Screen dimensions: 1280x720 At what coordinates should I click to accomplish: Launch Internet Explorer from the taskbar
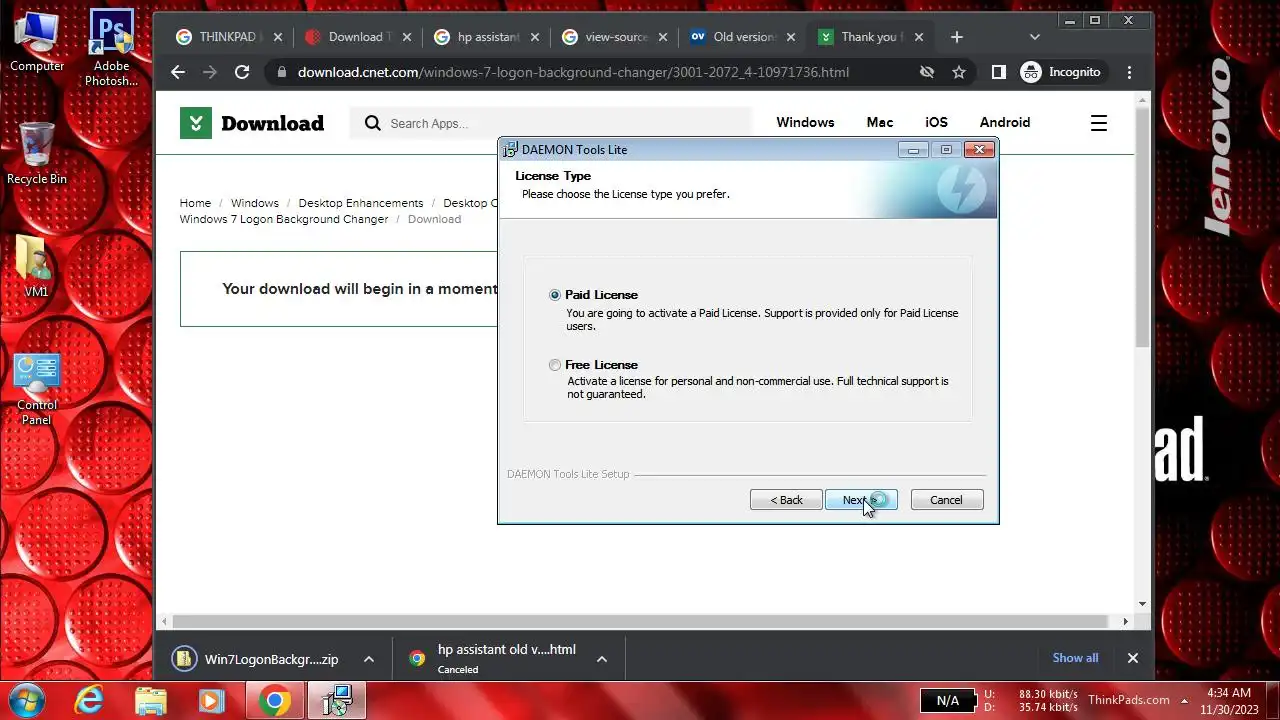89,700
